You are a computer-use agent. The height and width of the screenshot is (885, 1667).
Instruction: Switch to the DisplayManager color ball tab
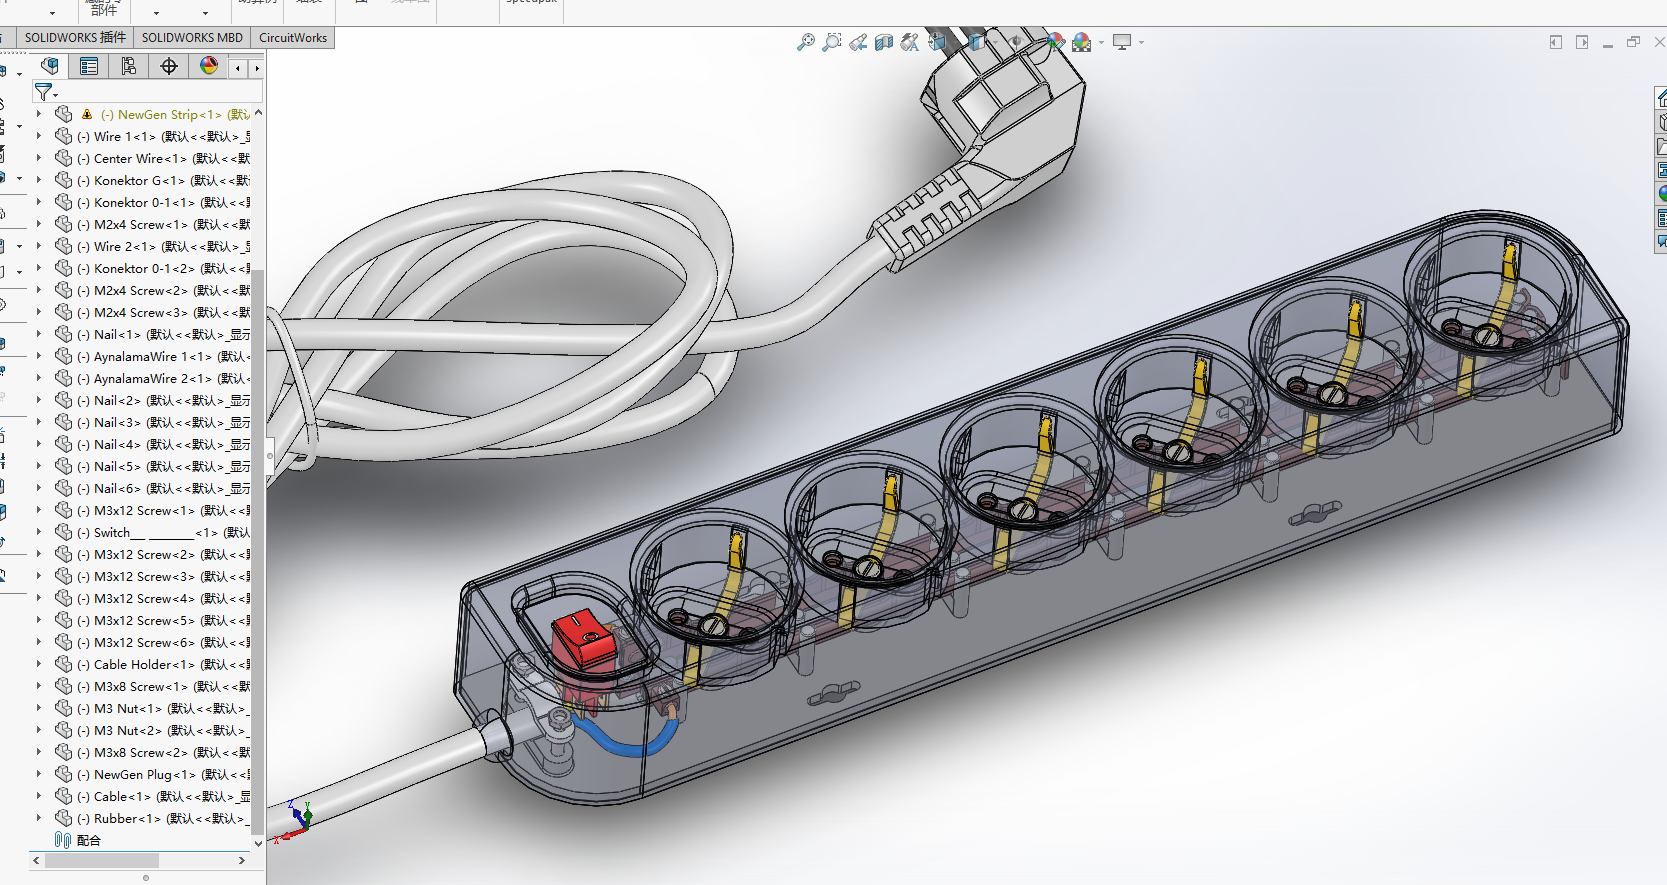point(209,66)
